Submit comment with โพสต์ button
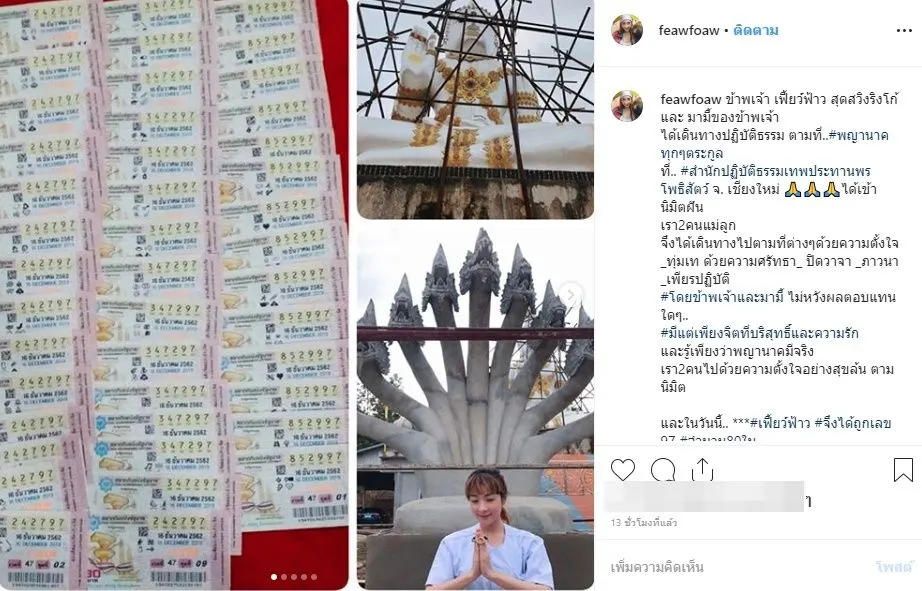 click(894, 567)
